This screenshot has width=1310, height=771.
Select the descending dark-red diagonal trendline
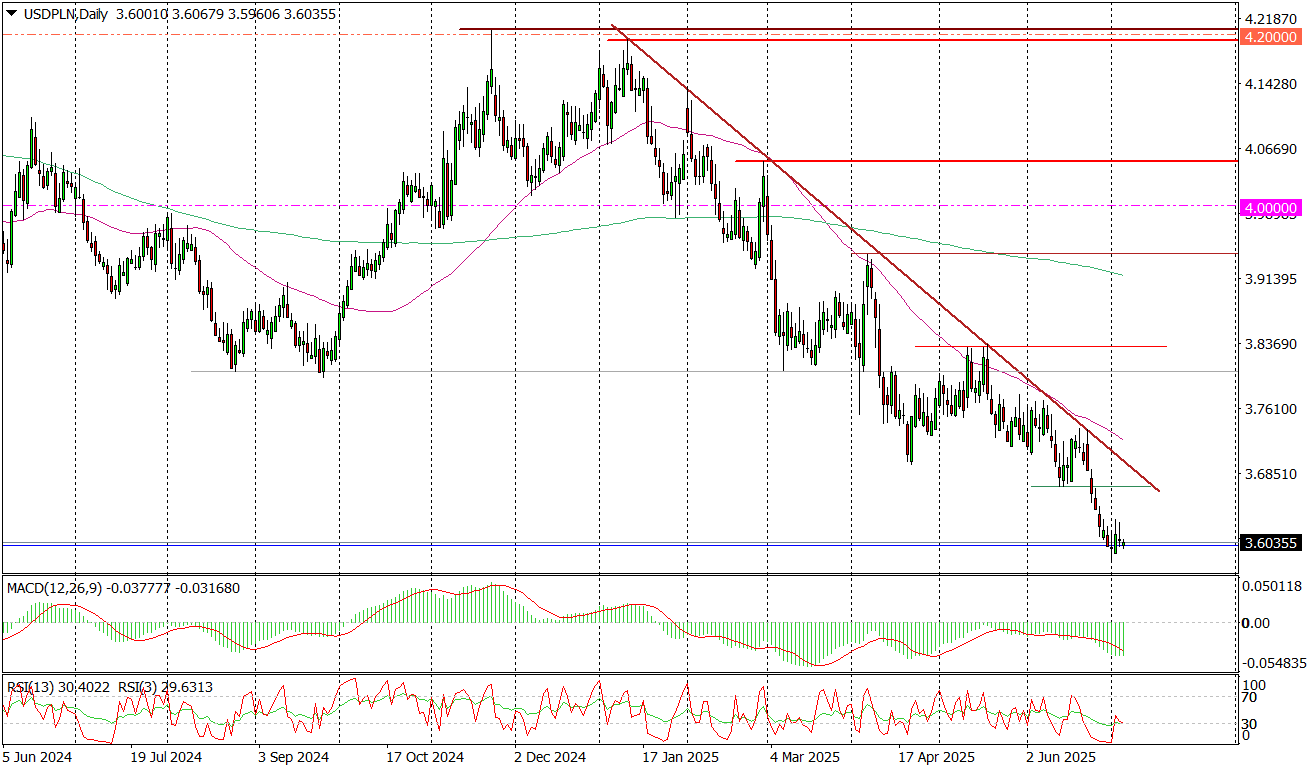885,258
